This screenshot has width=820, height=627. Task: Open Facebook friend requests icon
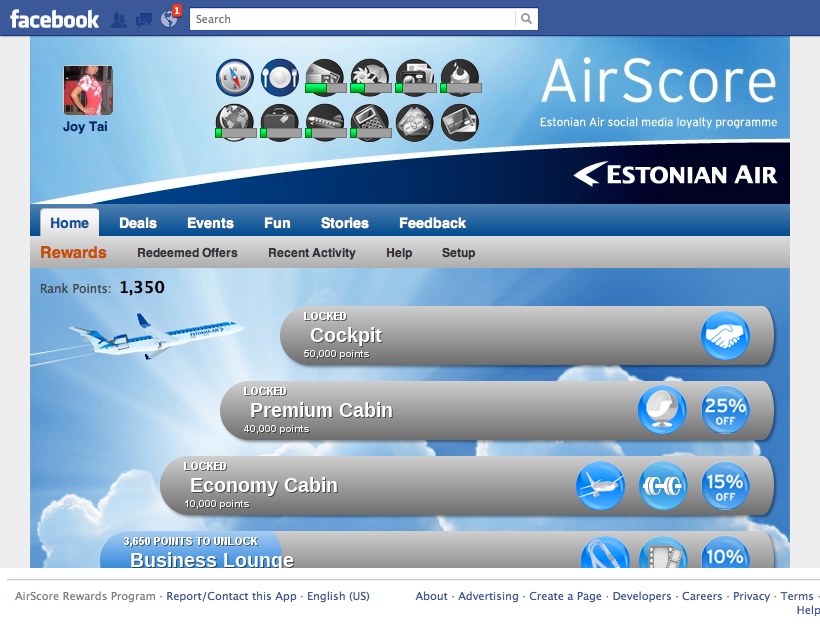pos(119,20)
